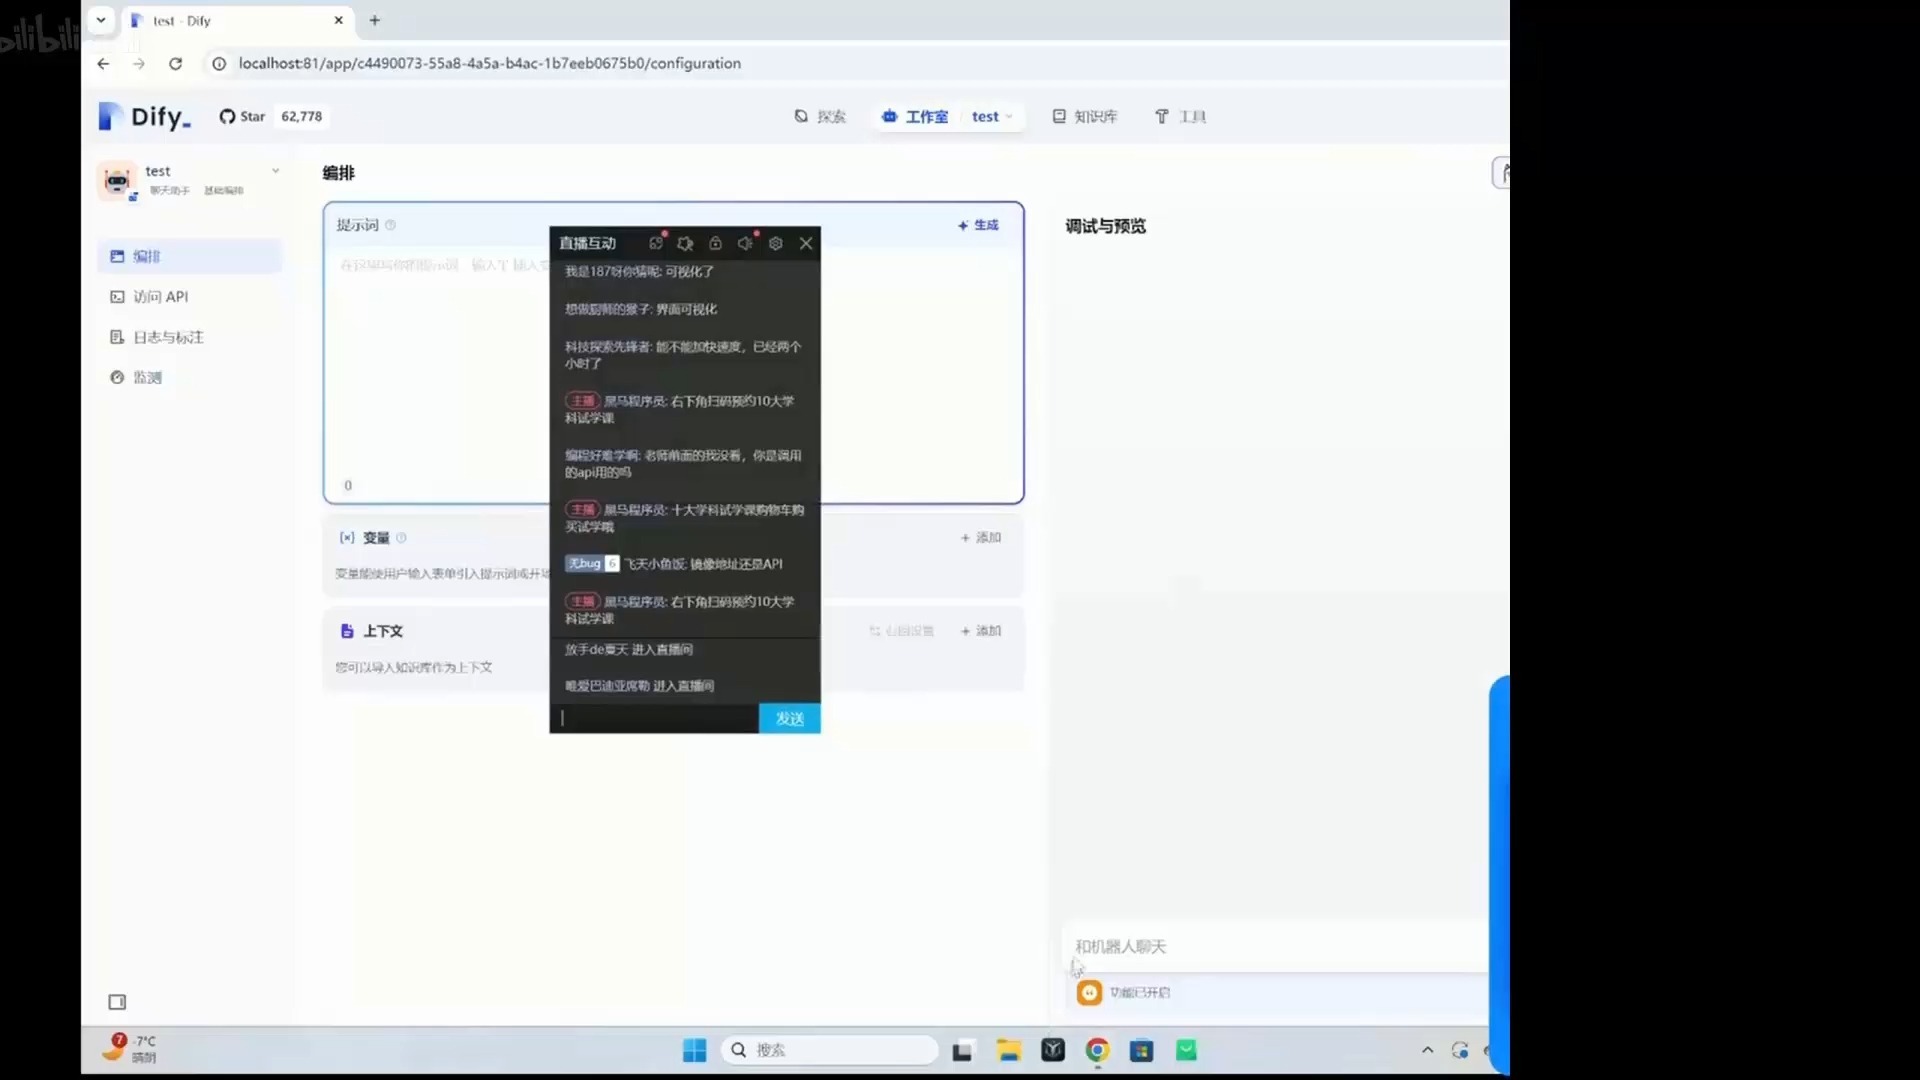The image size is (1920, 1080).
Task: Select 访问 API in sidebar
Action: [160, 297]
